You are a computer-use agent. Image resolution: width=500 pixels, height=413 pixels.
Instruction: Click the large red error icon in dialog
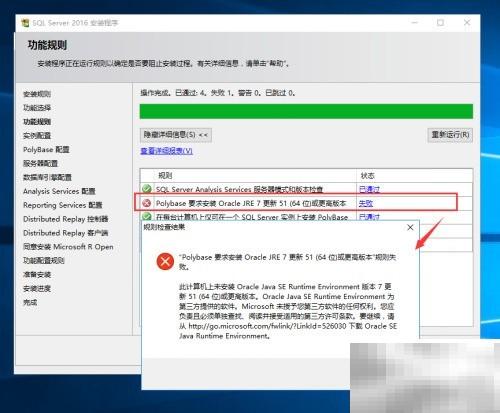(165, 261)
